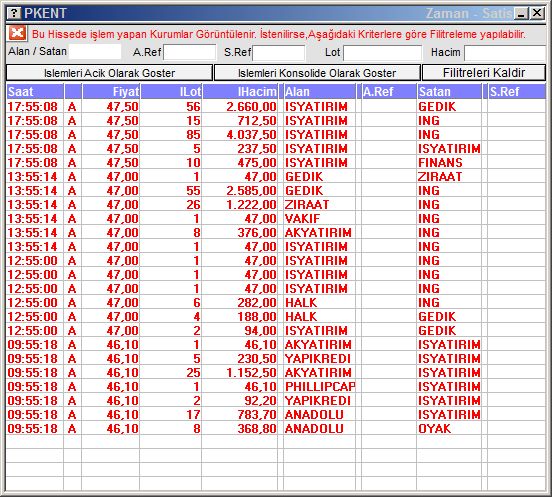Select Islemleri Konsolide Olarak Goster button

[317, 73]
